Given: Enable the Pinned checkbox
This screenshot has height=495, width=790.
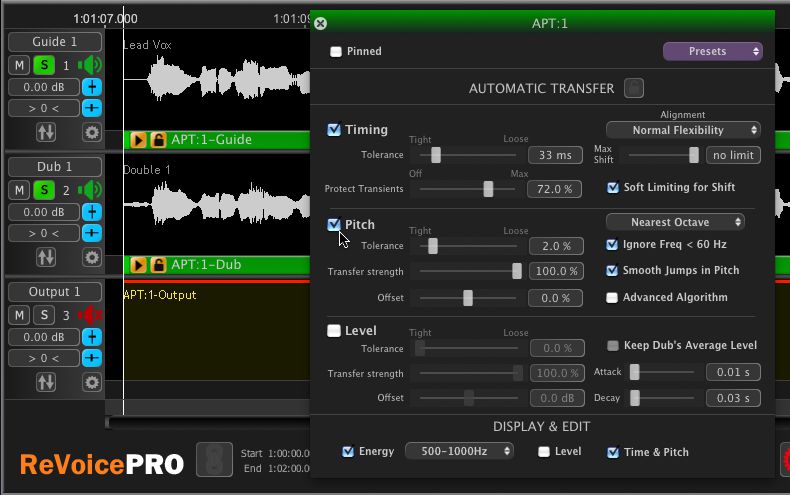Looking at the screenshot, I should coord(336,51).
